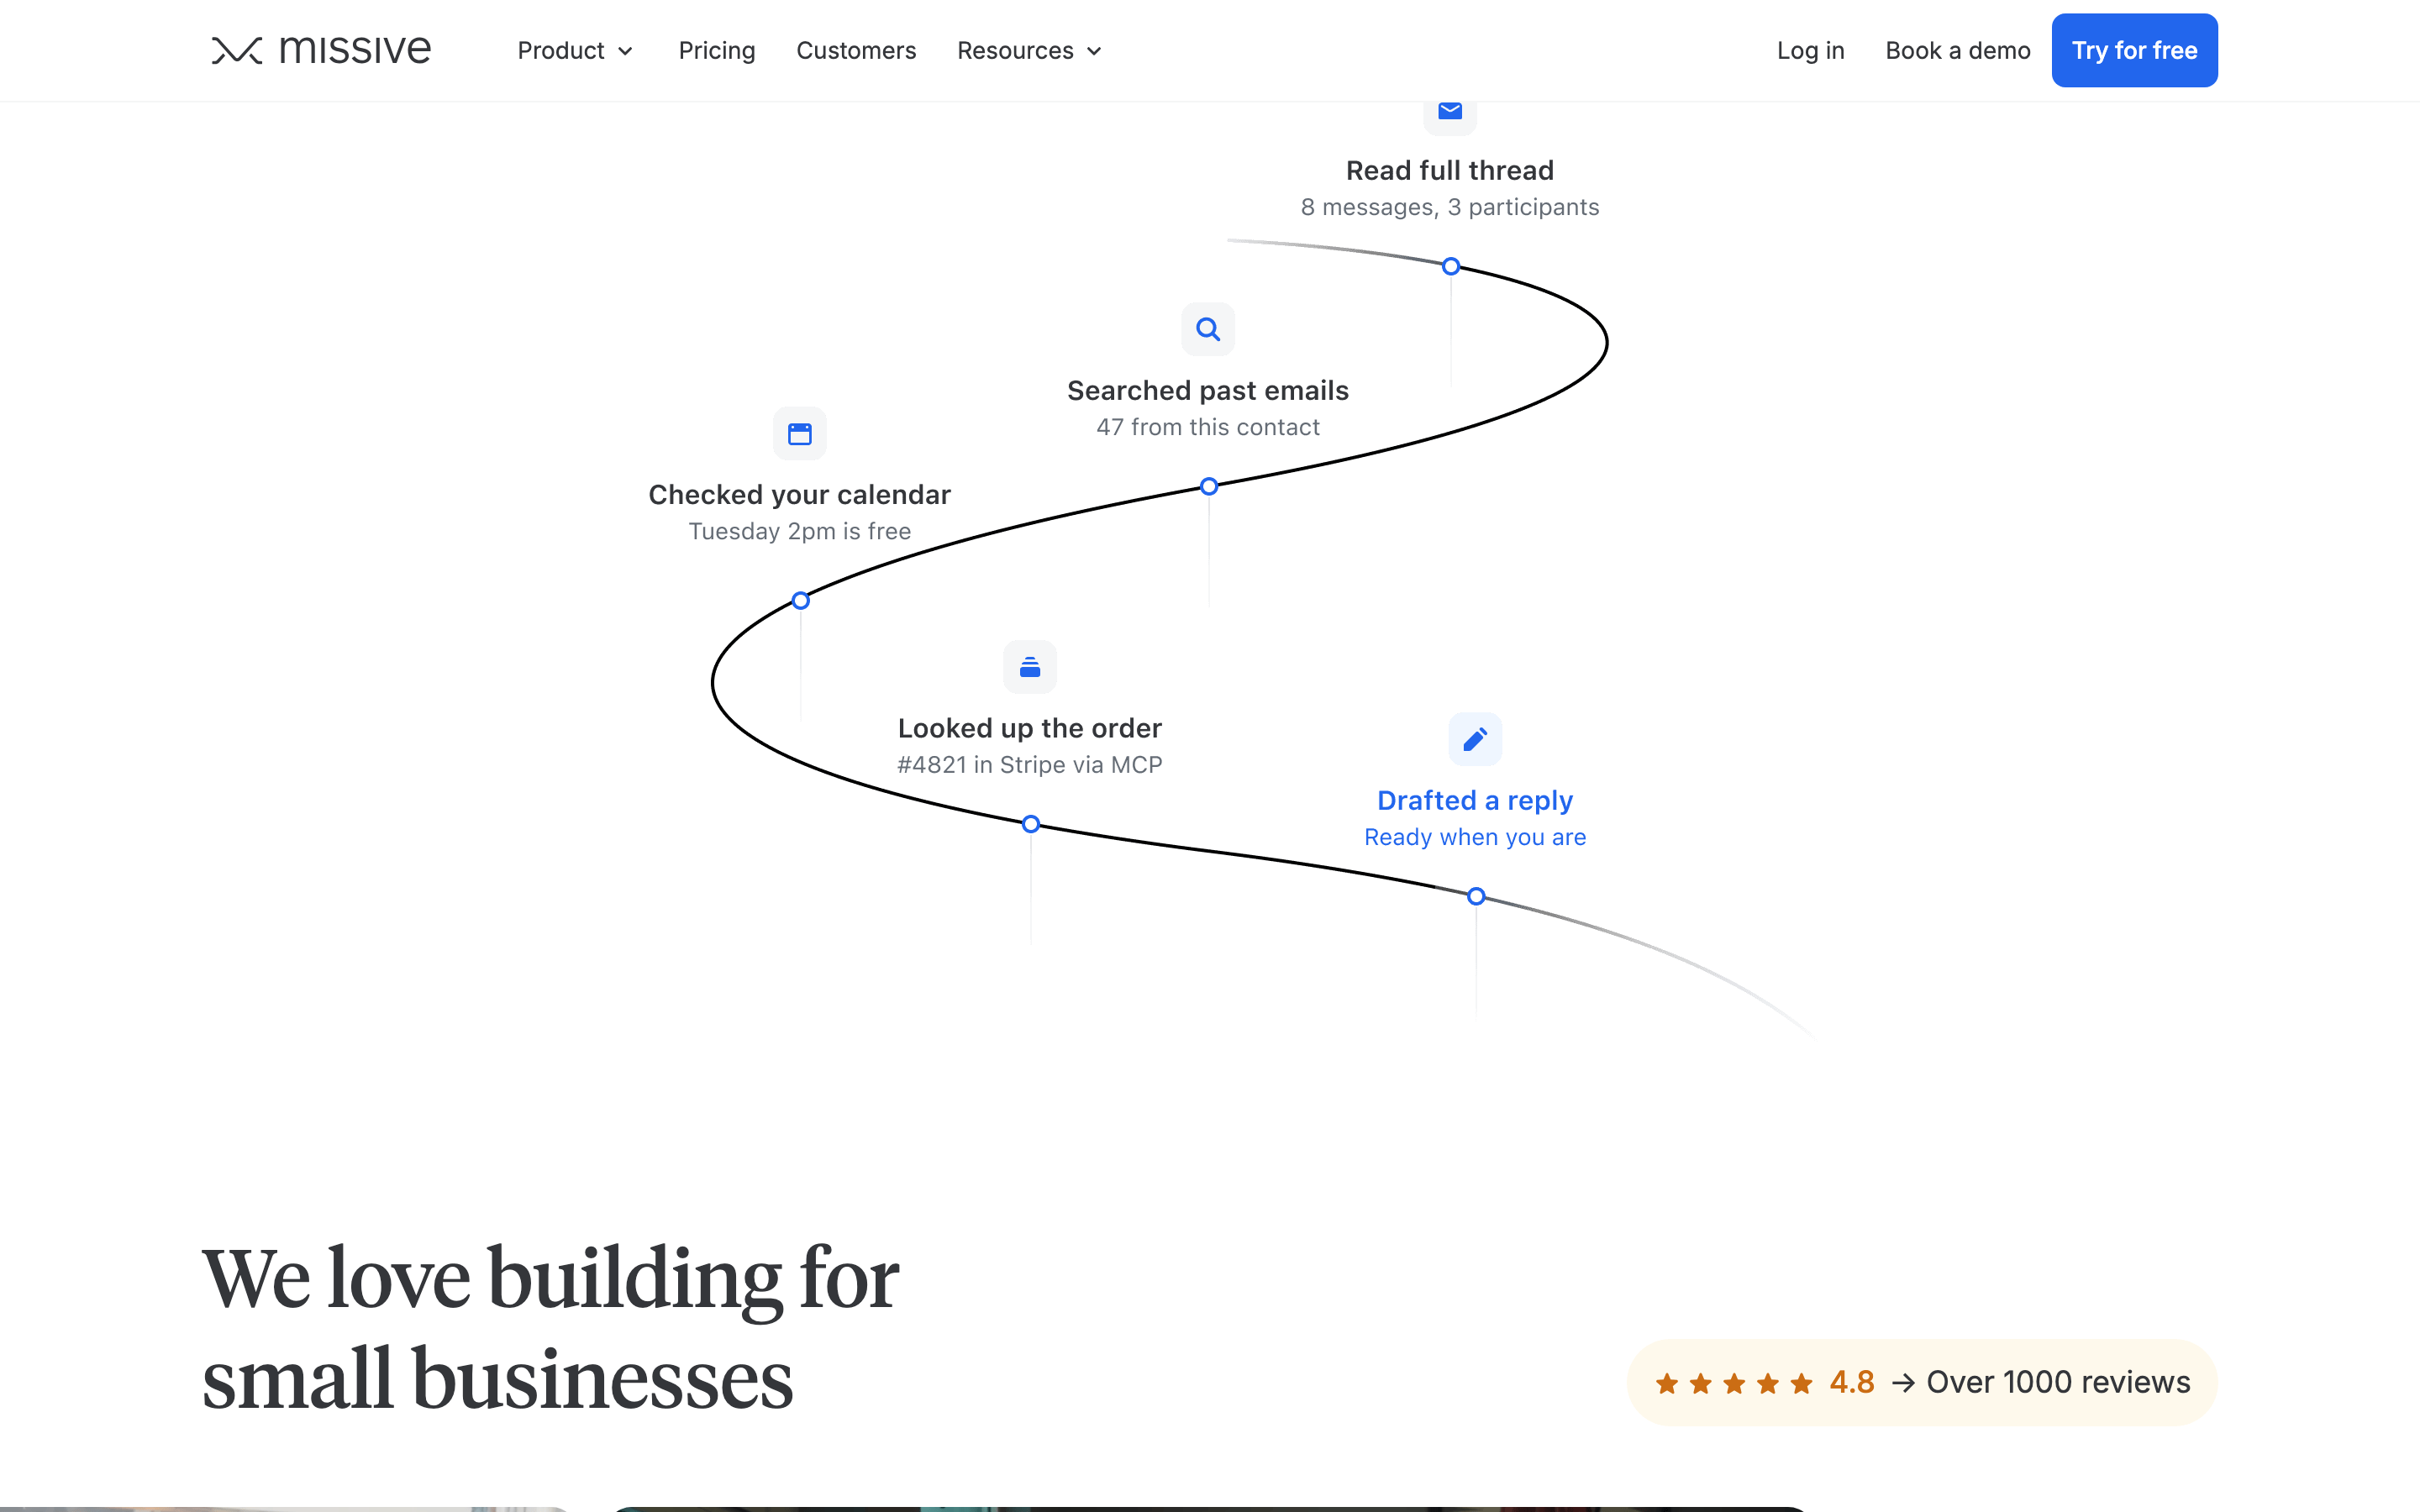This screenshot has width=2420, height=1512.
Task: Click the Missive logo icon
Action: [x=237, y=50]
